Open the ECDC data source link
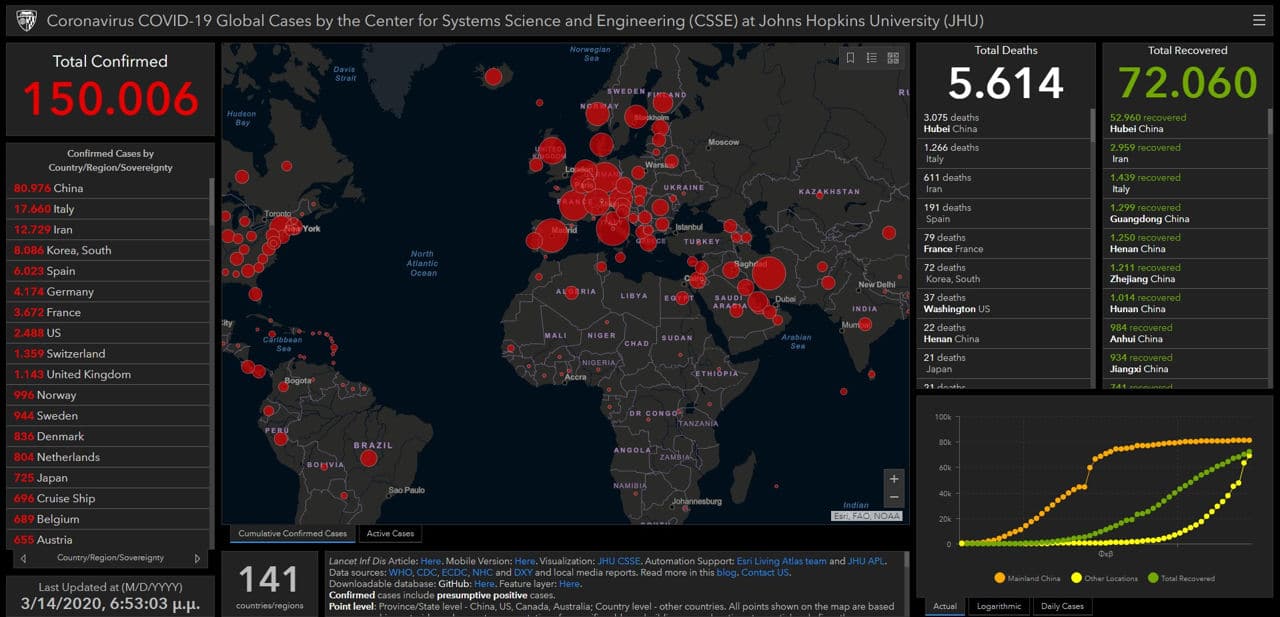Viewport: 1280px width, 617px height. click(454, 572)
